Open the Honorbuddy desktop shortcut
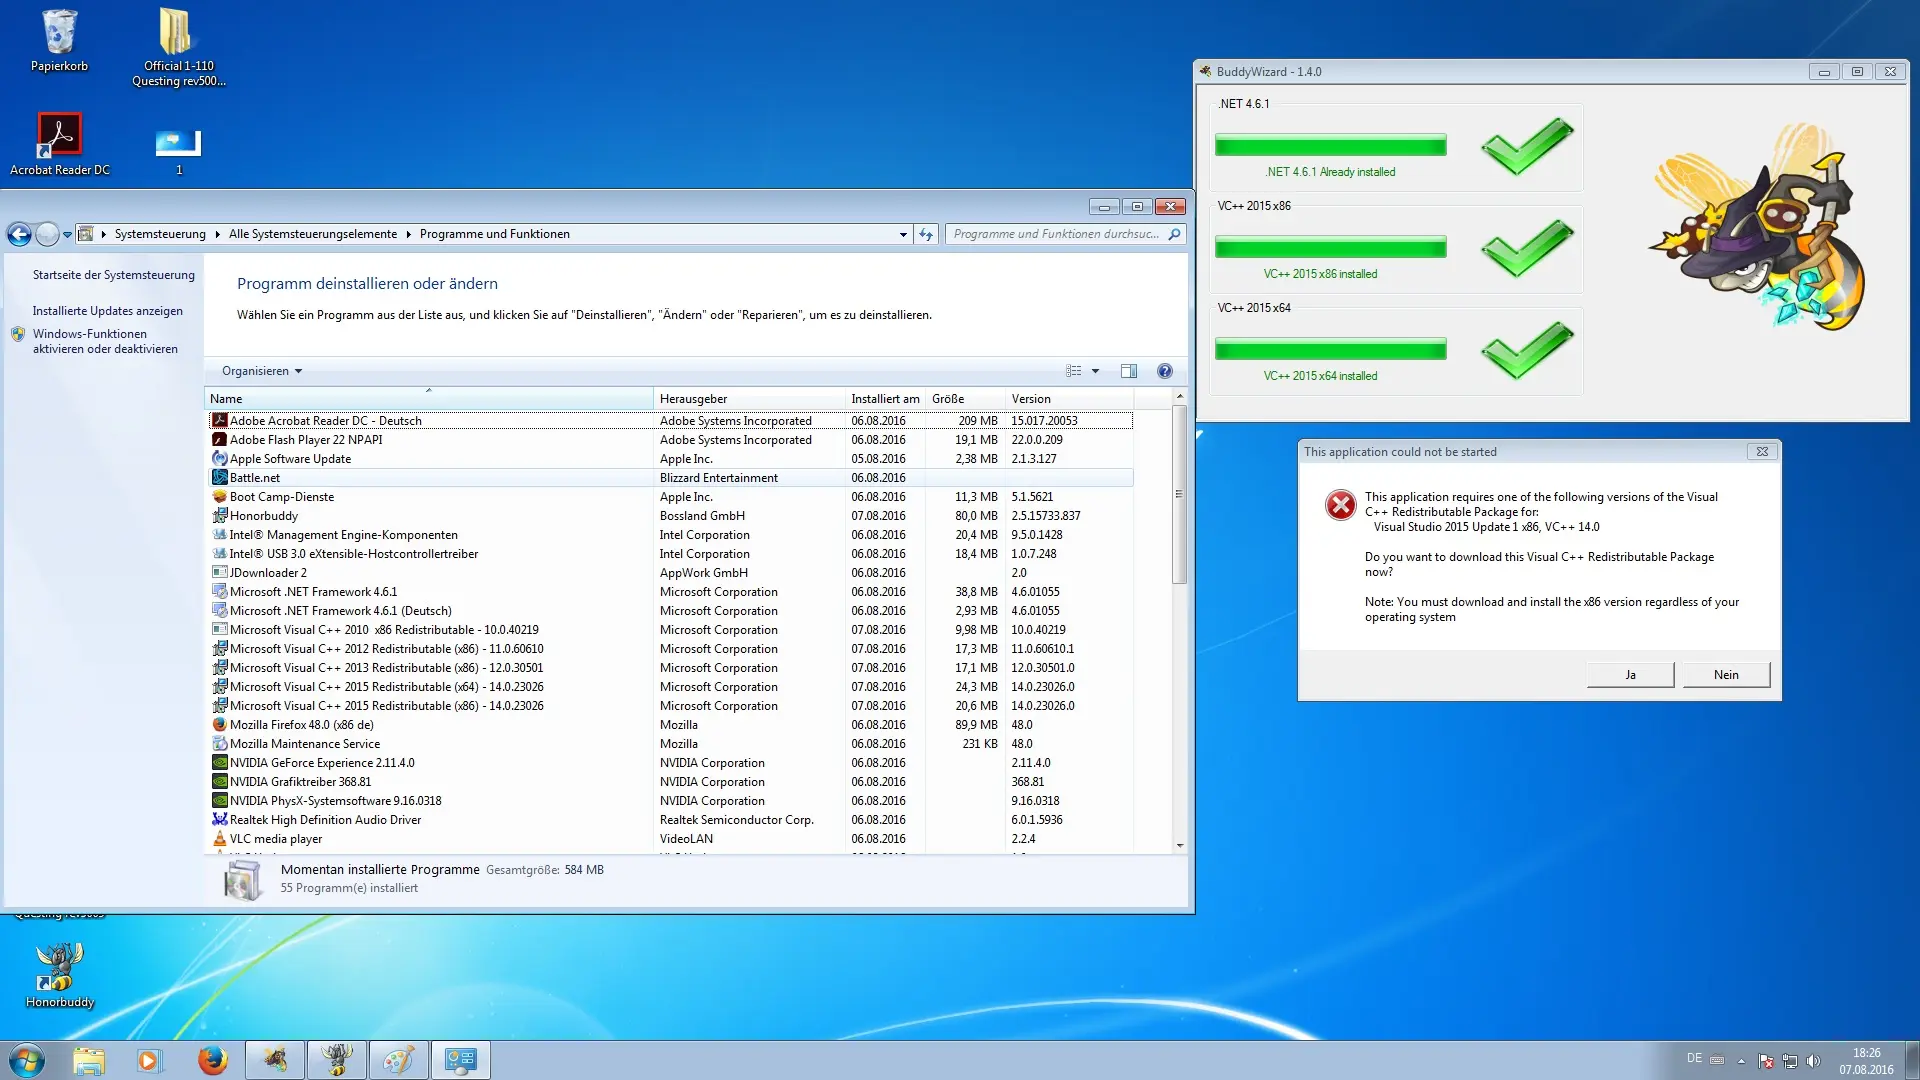This screenshot has width=1920, height=1080. pyautogui.click(x=59, y=975)
